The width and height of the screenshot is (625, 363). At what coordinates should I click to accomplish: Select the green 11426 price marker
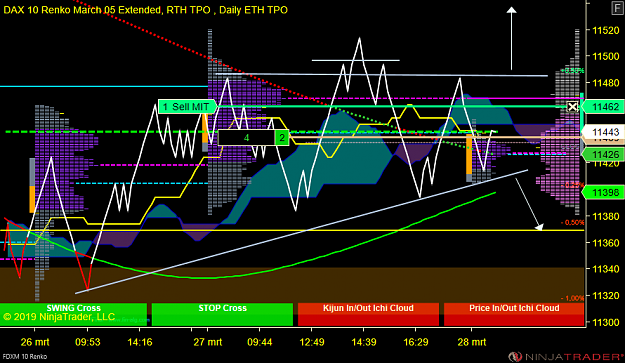603,155
